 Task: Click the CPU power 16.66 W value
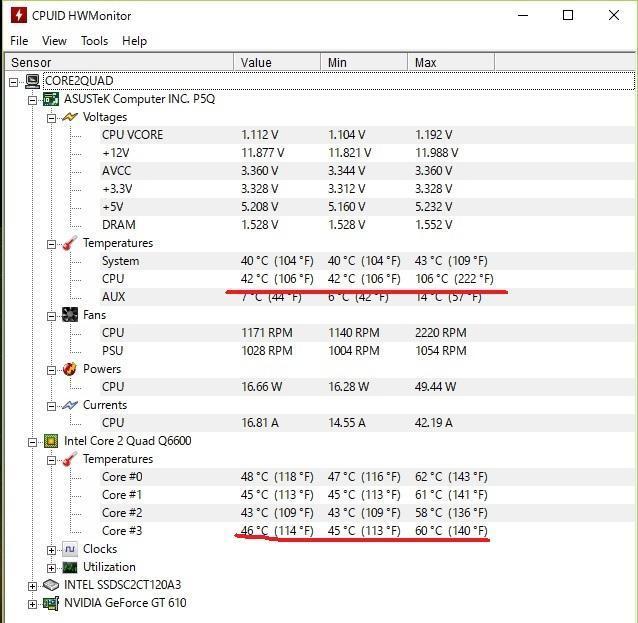pos(261,387)
